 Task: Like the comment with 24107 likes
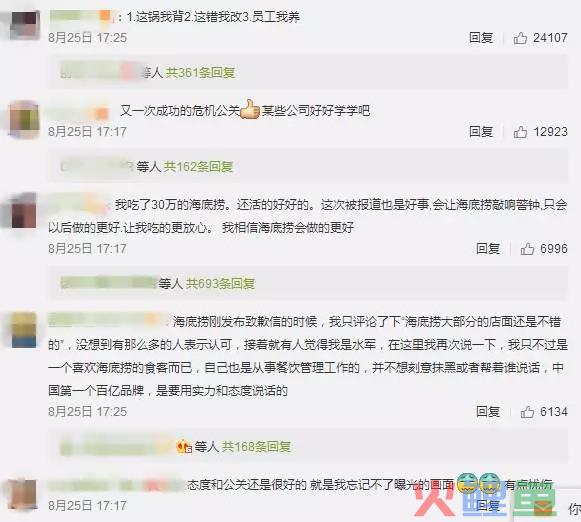coord(520,38)
